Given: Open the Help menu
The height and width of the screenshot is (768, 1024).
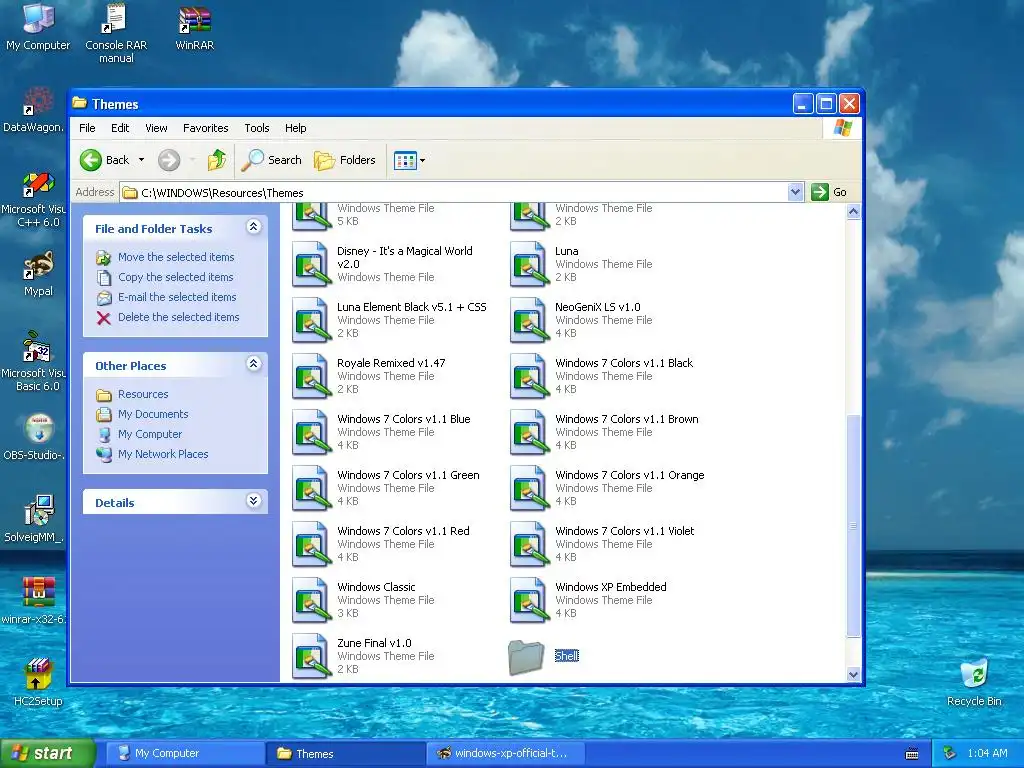Looking at the screenshot, I should (295, 128).
